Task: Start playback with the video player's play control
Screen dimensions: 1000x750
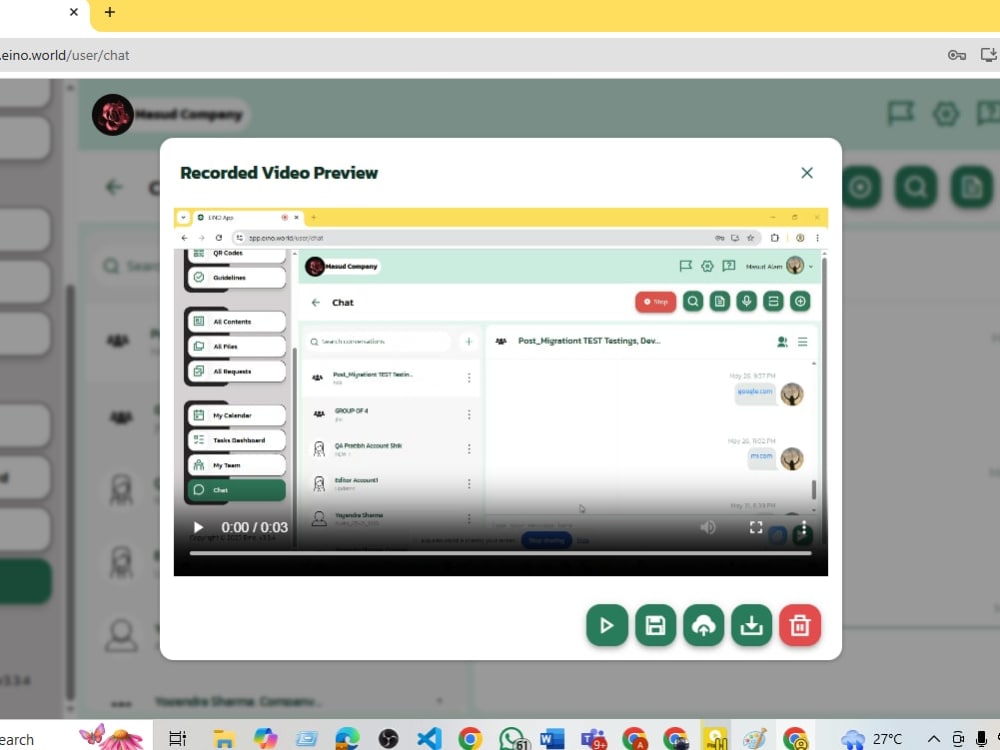Action: point(198,527)
